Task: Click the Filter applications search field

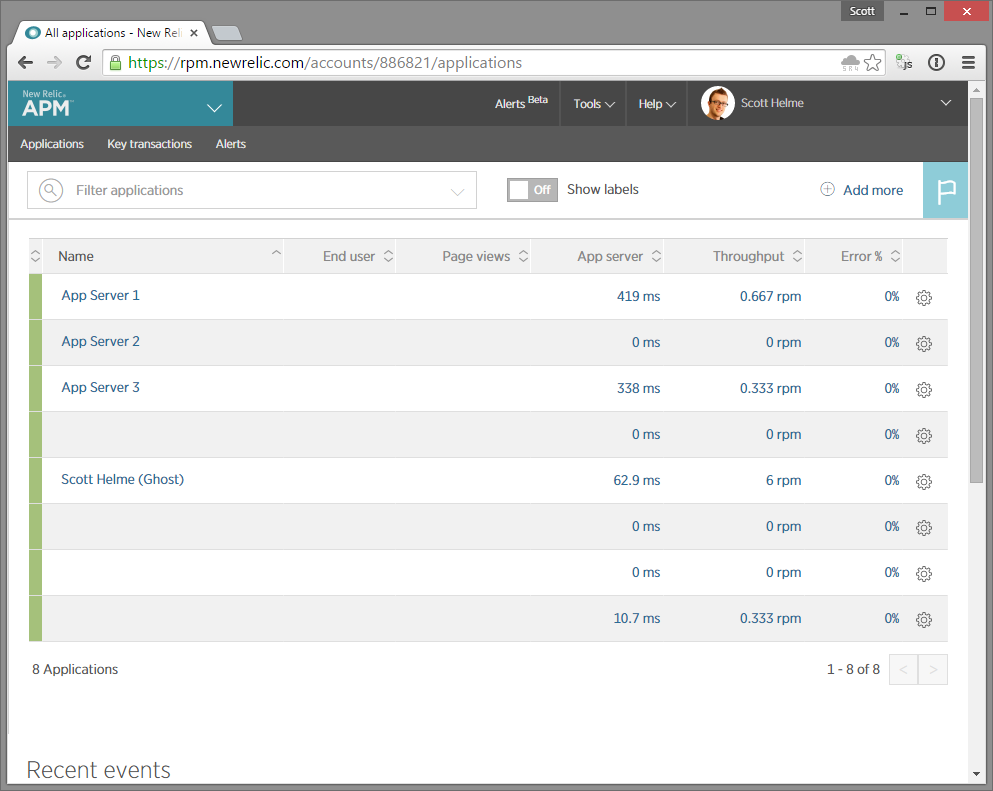Action: (255, 190)
